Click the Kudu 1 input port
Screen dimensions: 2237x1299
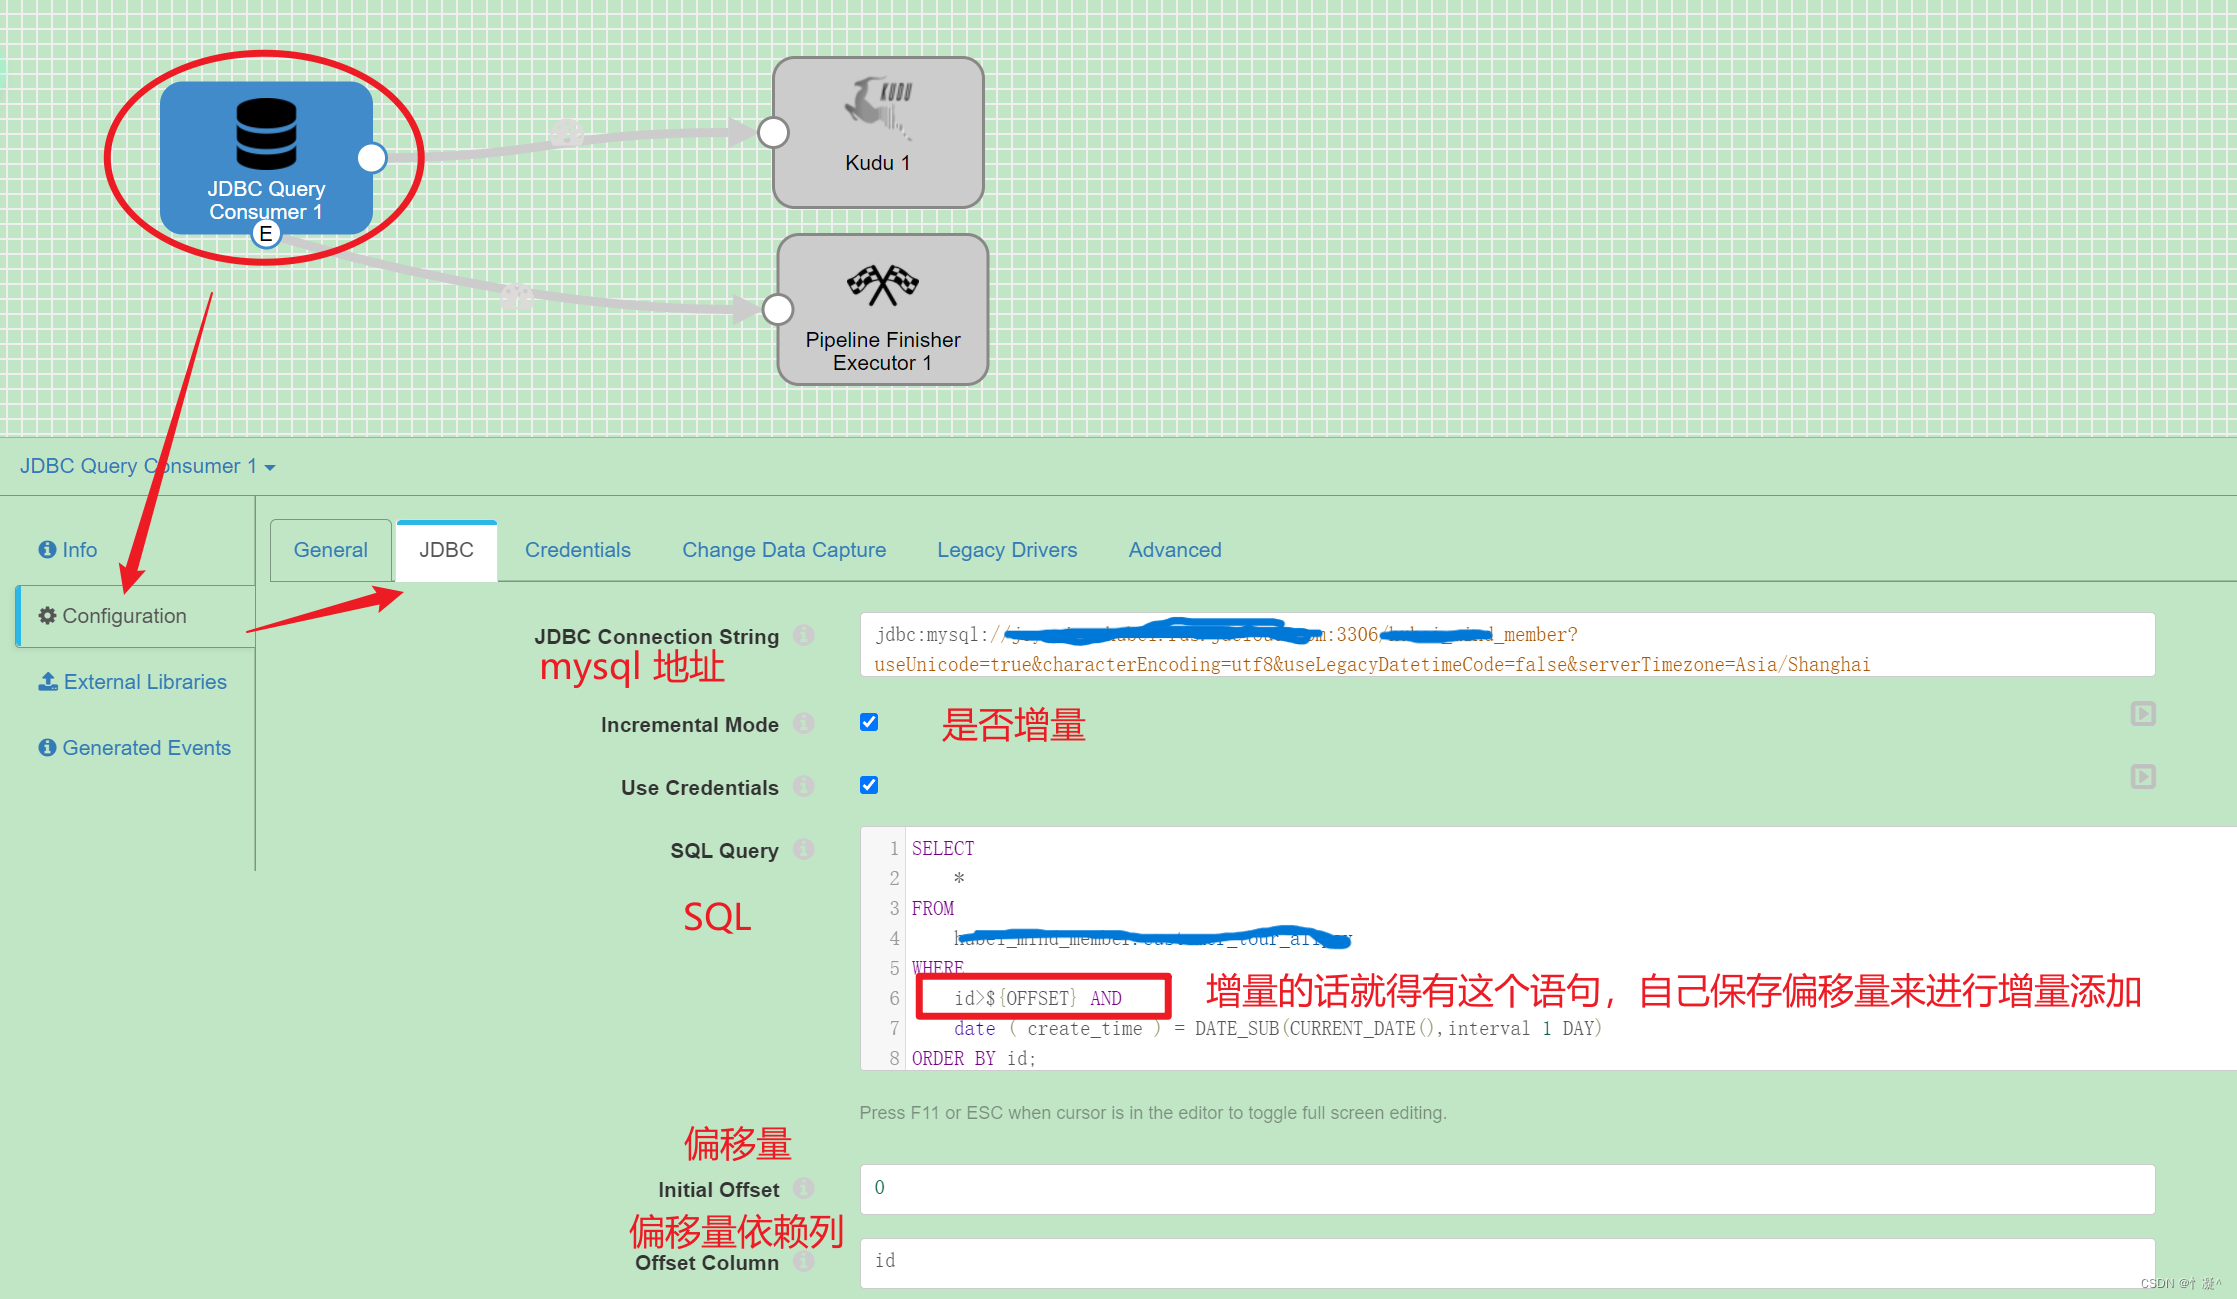point(773,132)
